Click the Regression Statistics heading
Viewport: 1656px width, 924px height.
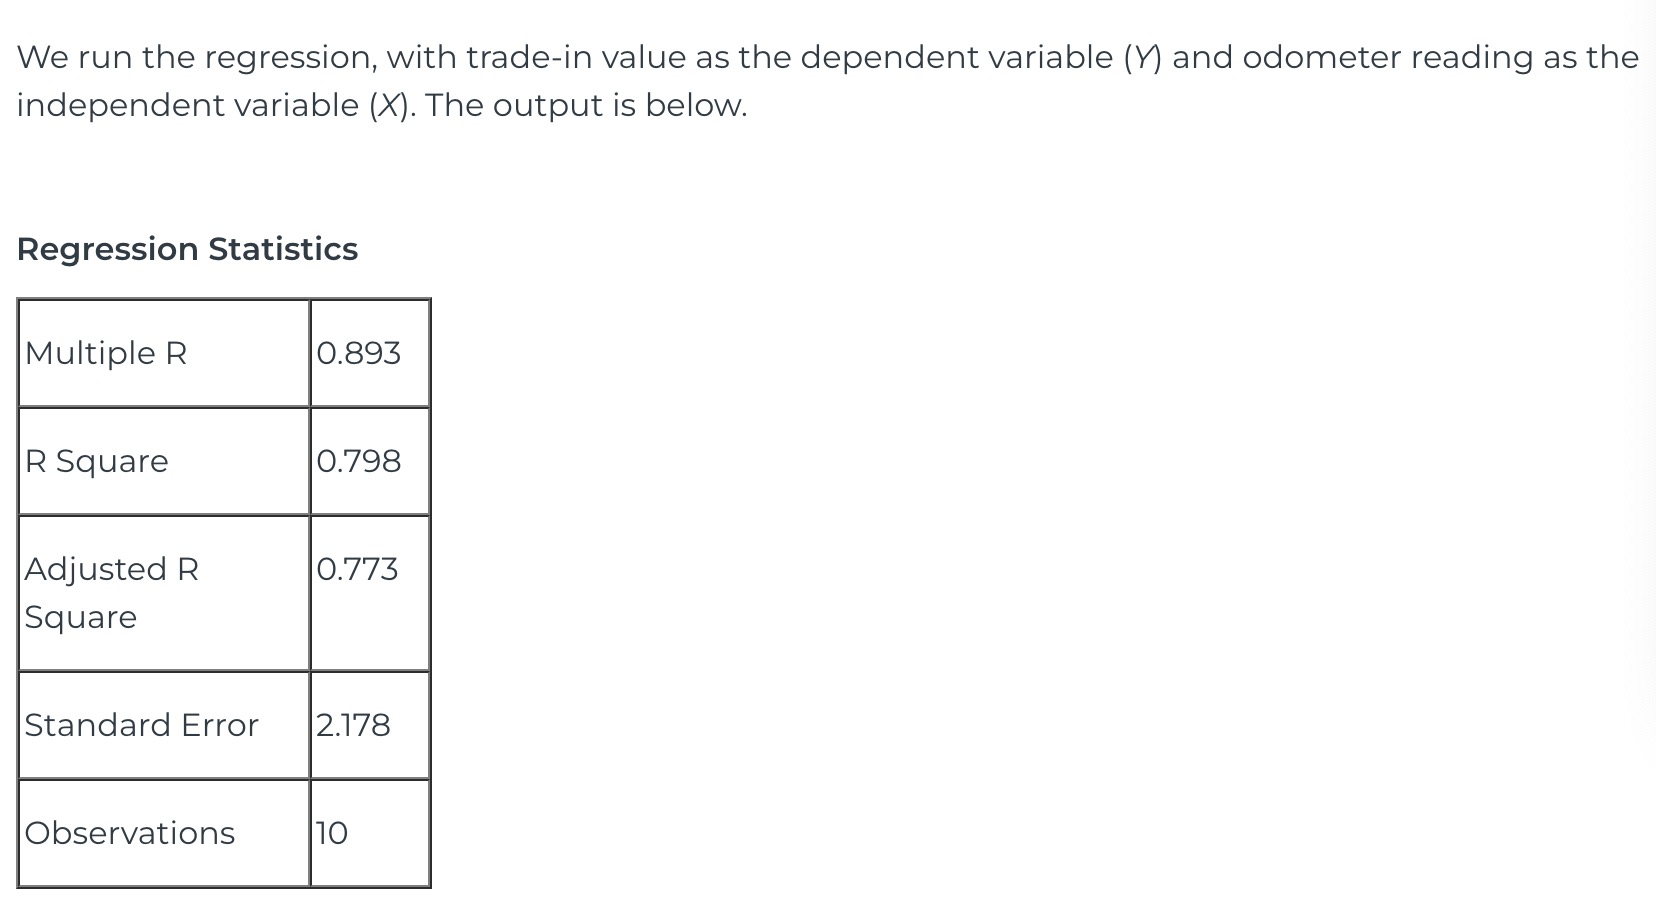(x=187, y=249)
